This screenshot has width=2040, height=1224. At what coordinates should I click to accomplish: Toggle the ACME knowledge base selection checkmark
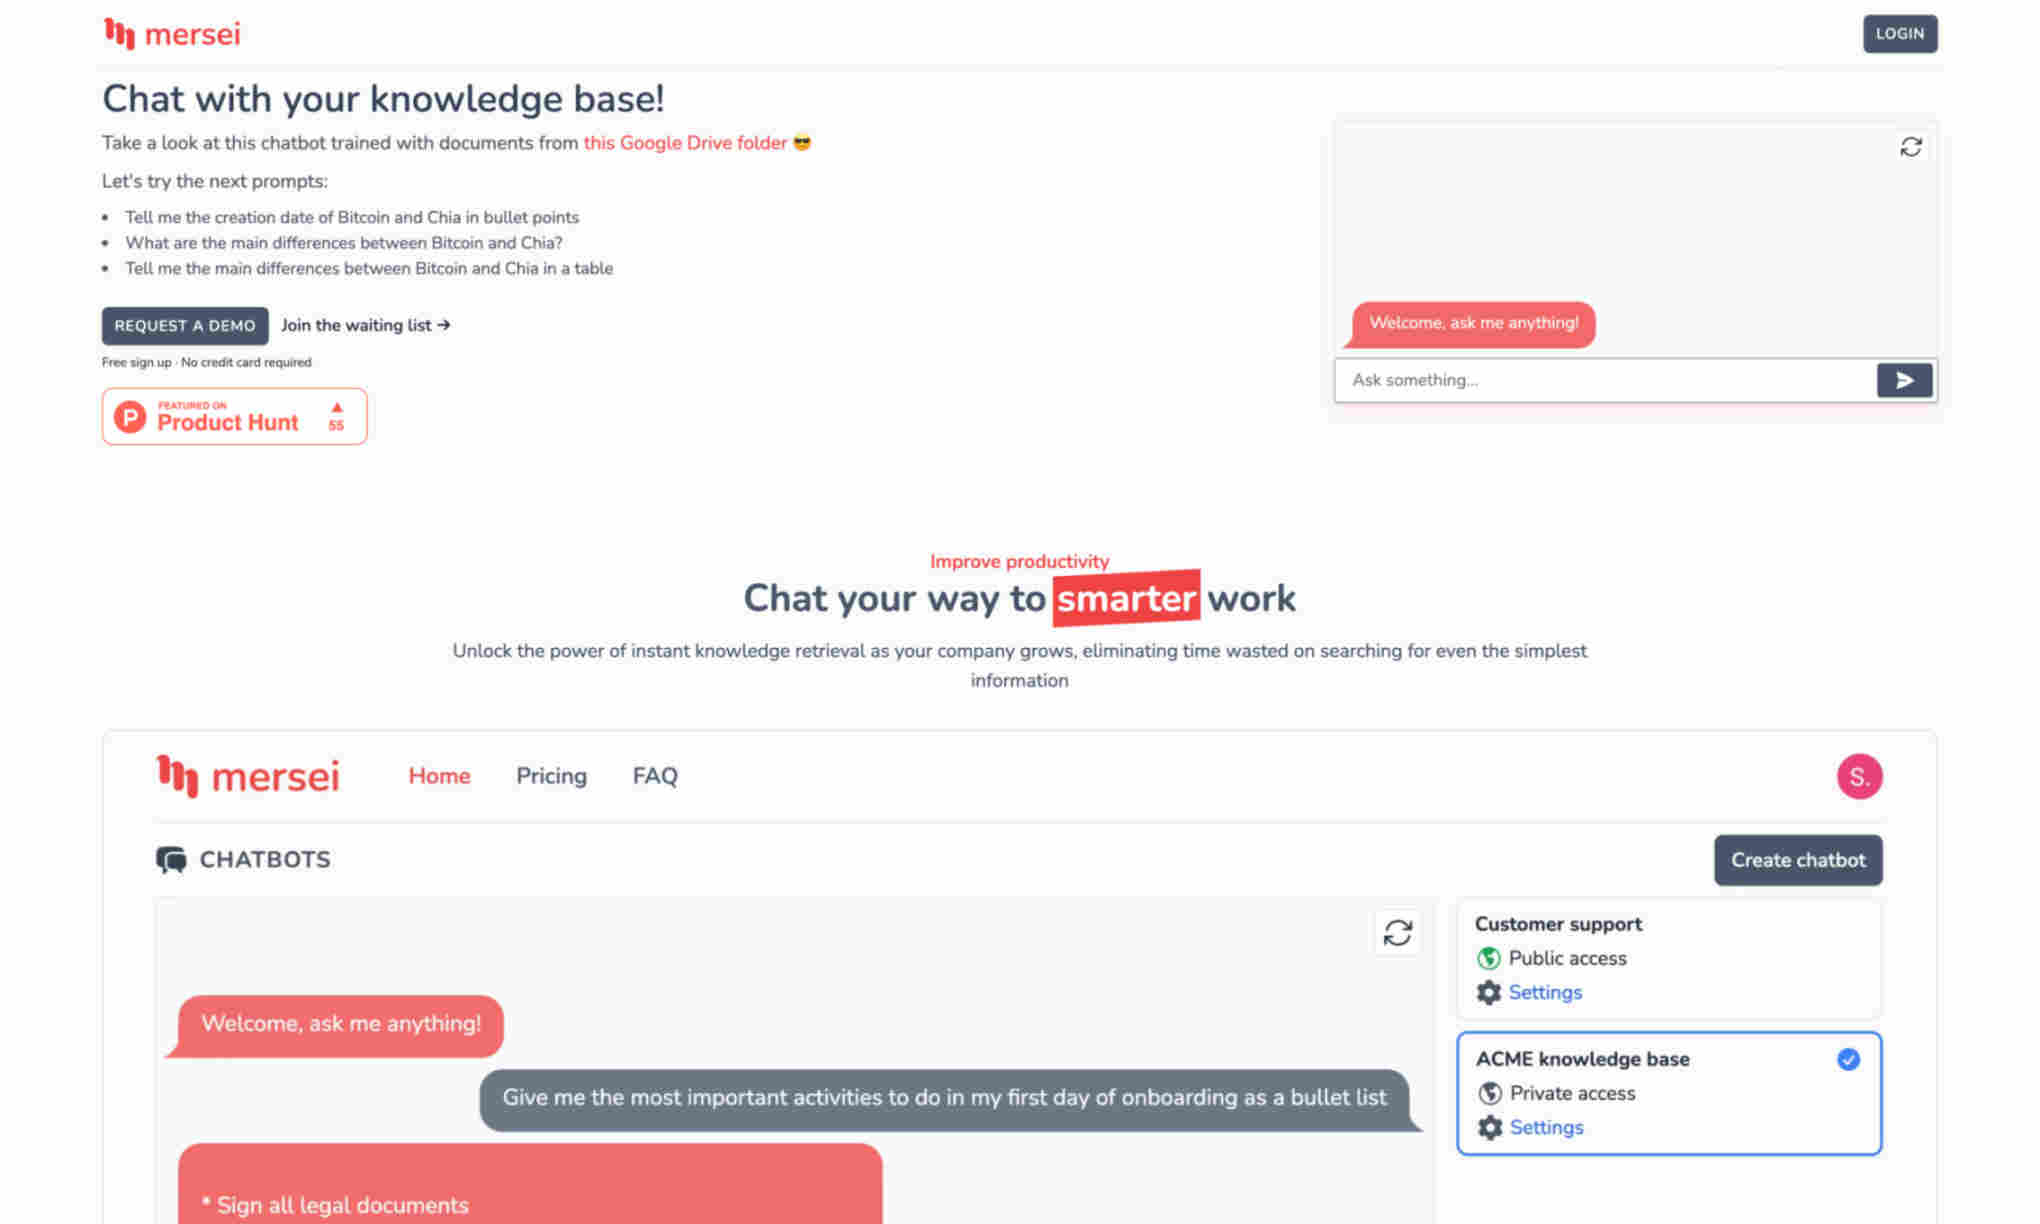click(x=1849, y=1059)
